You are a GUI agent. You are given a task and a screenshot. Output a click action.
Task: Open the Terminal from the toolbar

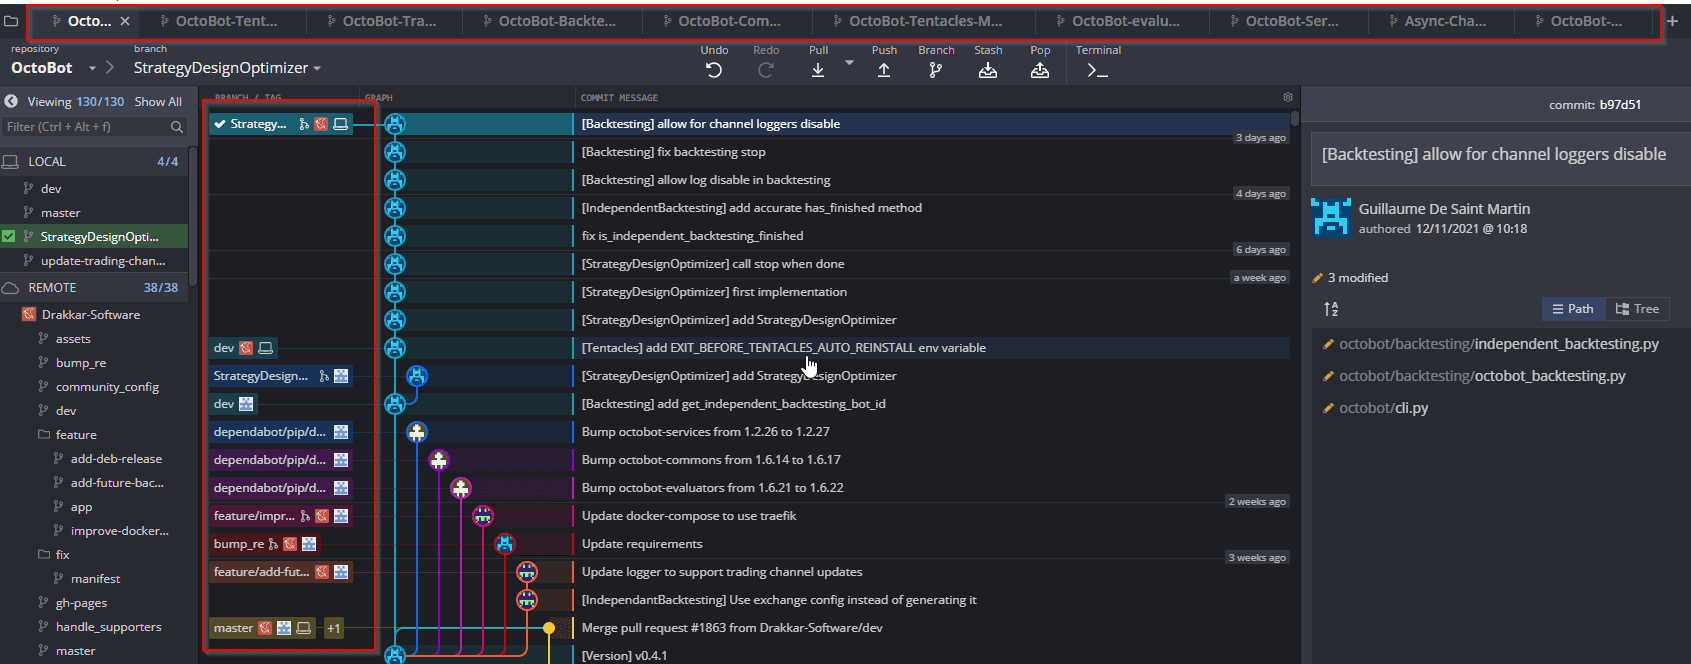click(1097, 70)
